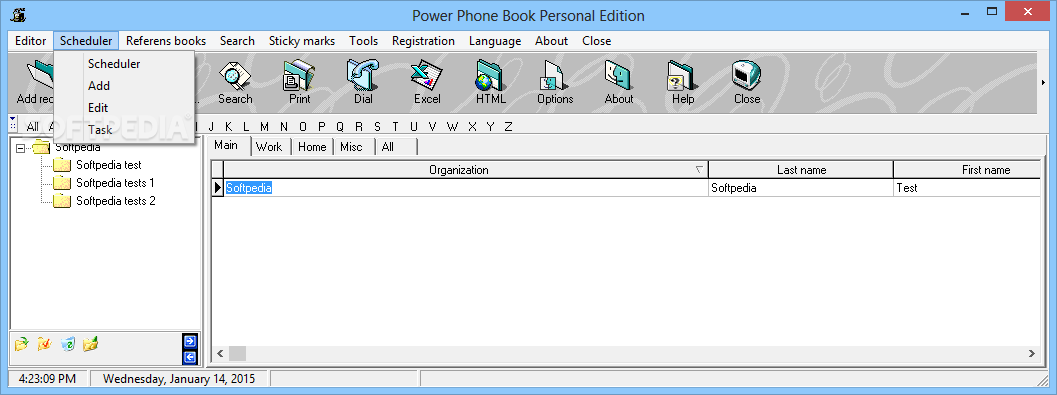Open the Search toolbar tool
Screen dimensions: 1057x395
click(235, 82)
